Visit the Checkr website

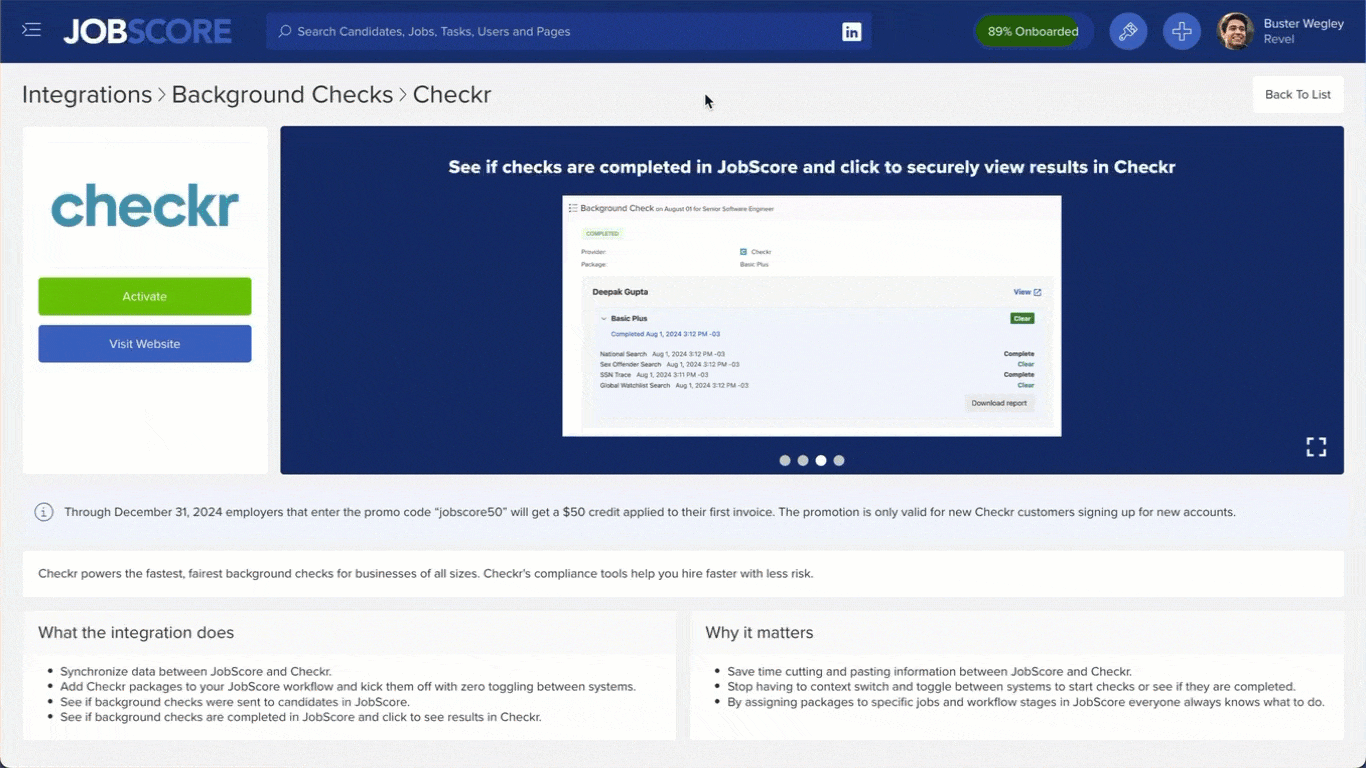click(x=144, y=343)
